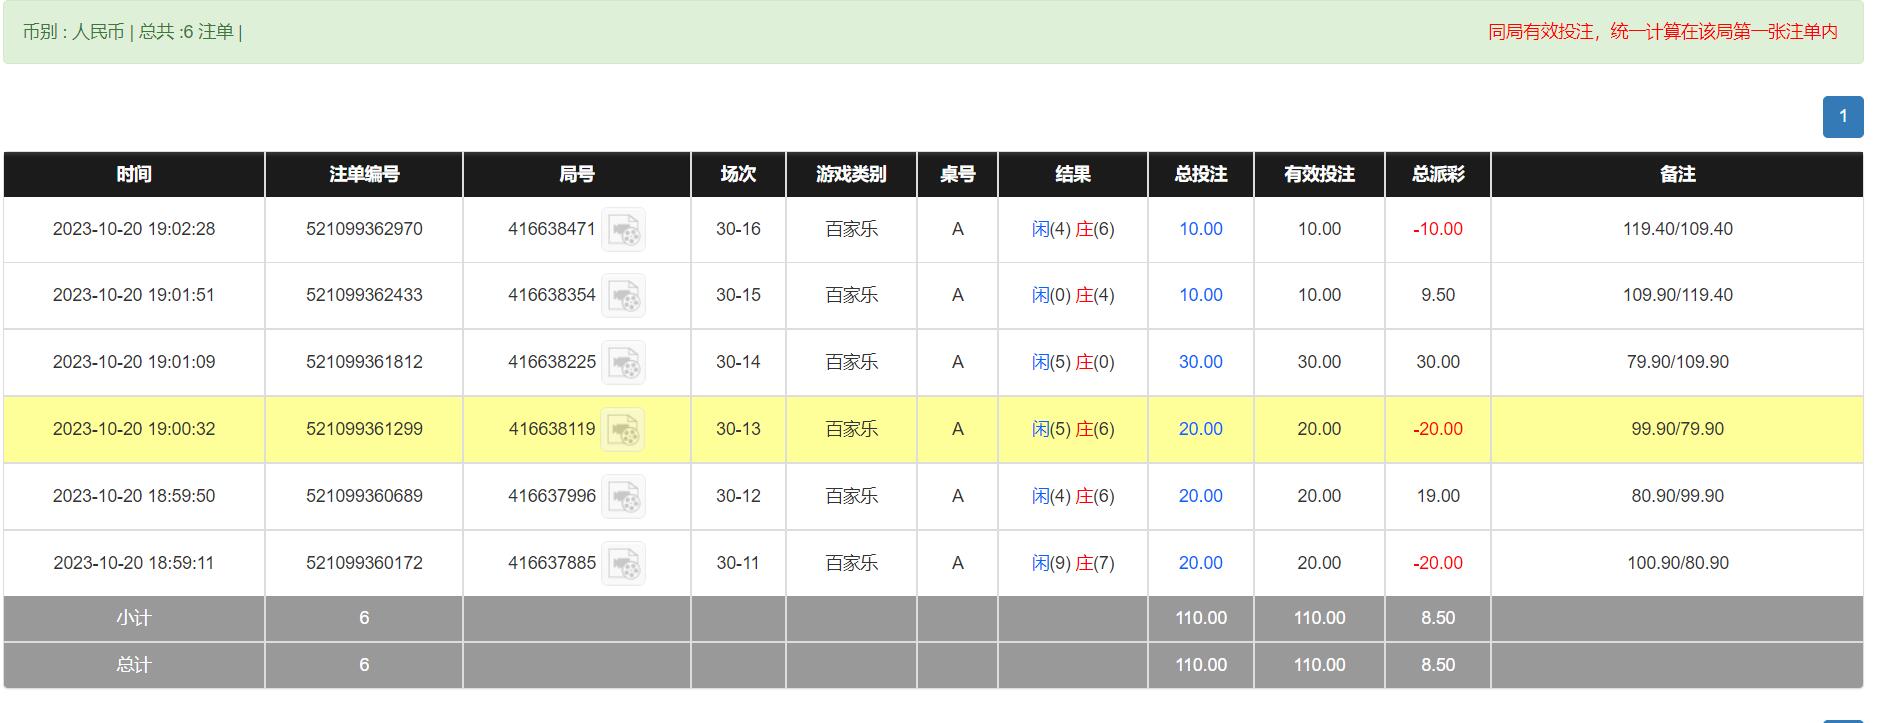
Task: Open video replay icon for round 416638225
Action: [x=623, y=363]
